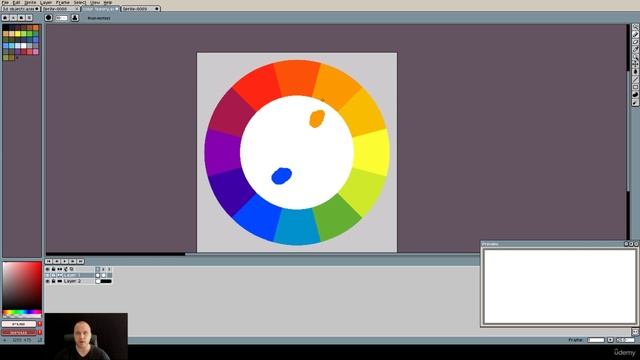Screen dimensions: 640x360
Task: Click the second palette options button
Action: 13,18
